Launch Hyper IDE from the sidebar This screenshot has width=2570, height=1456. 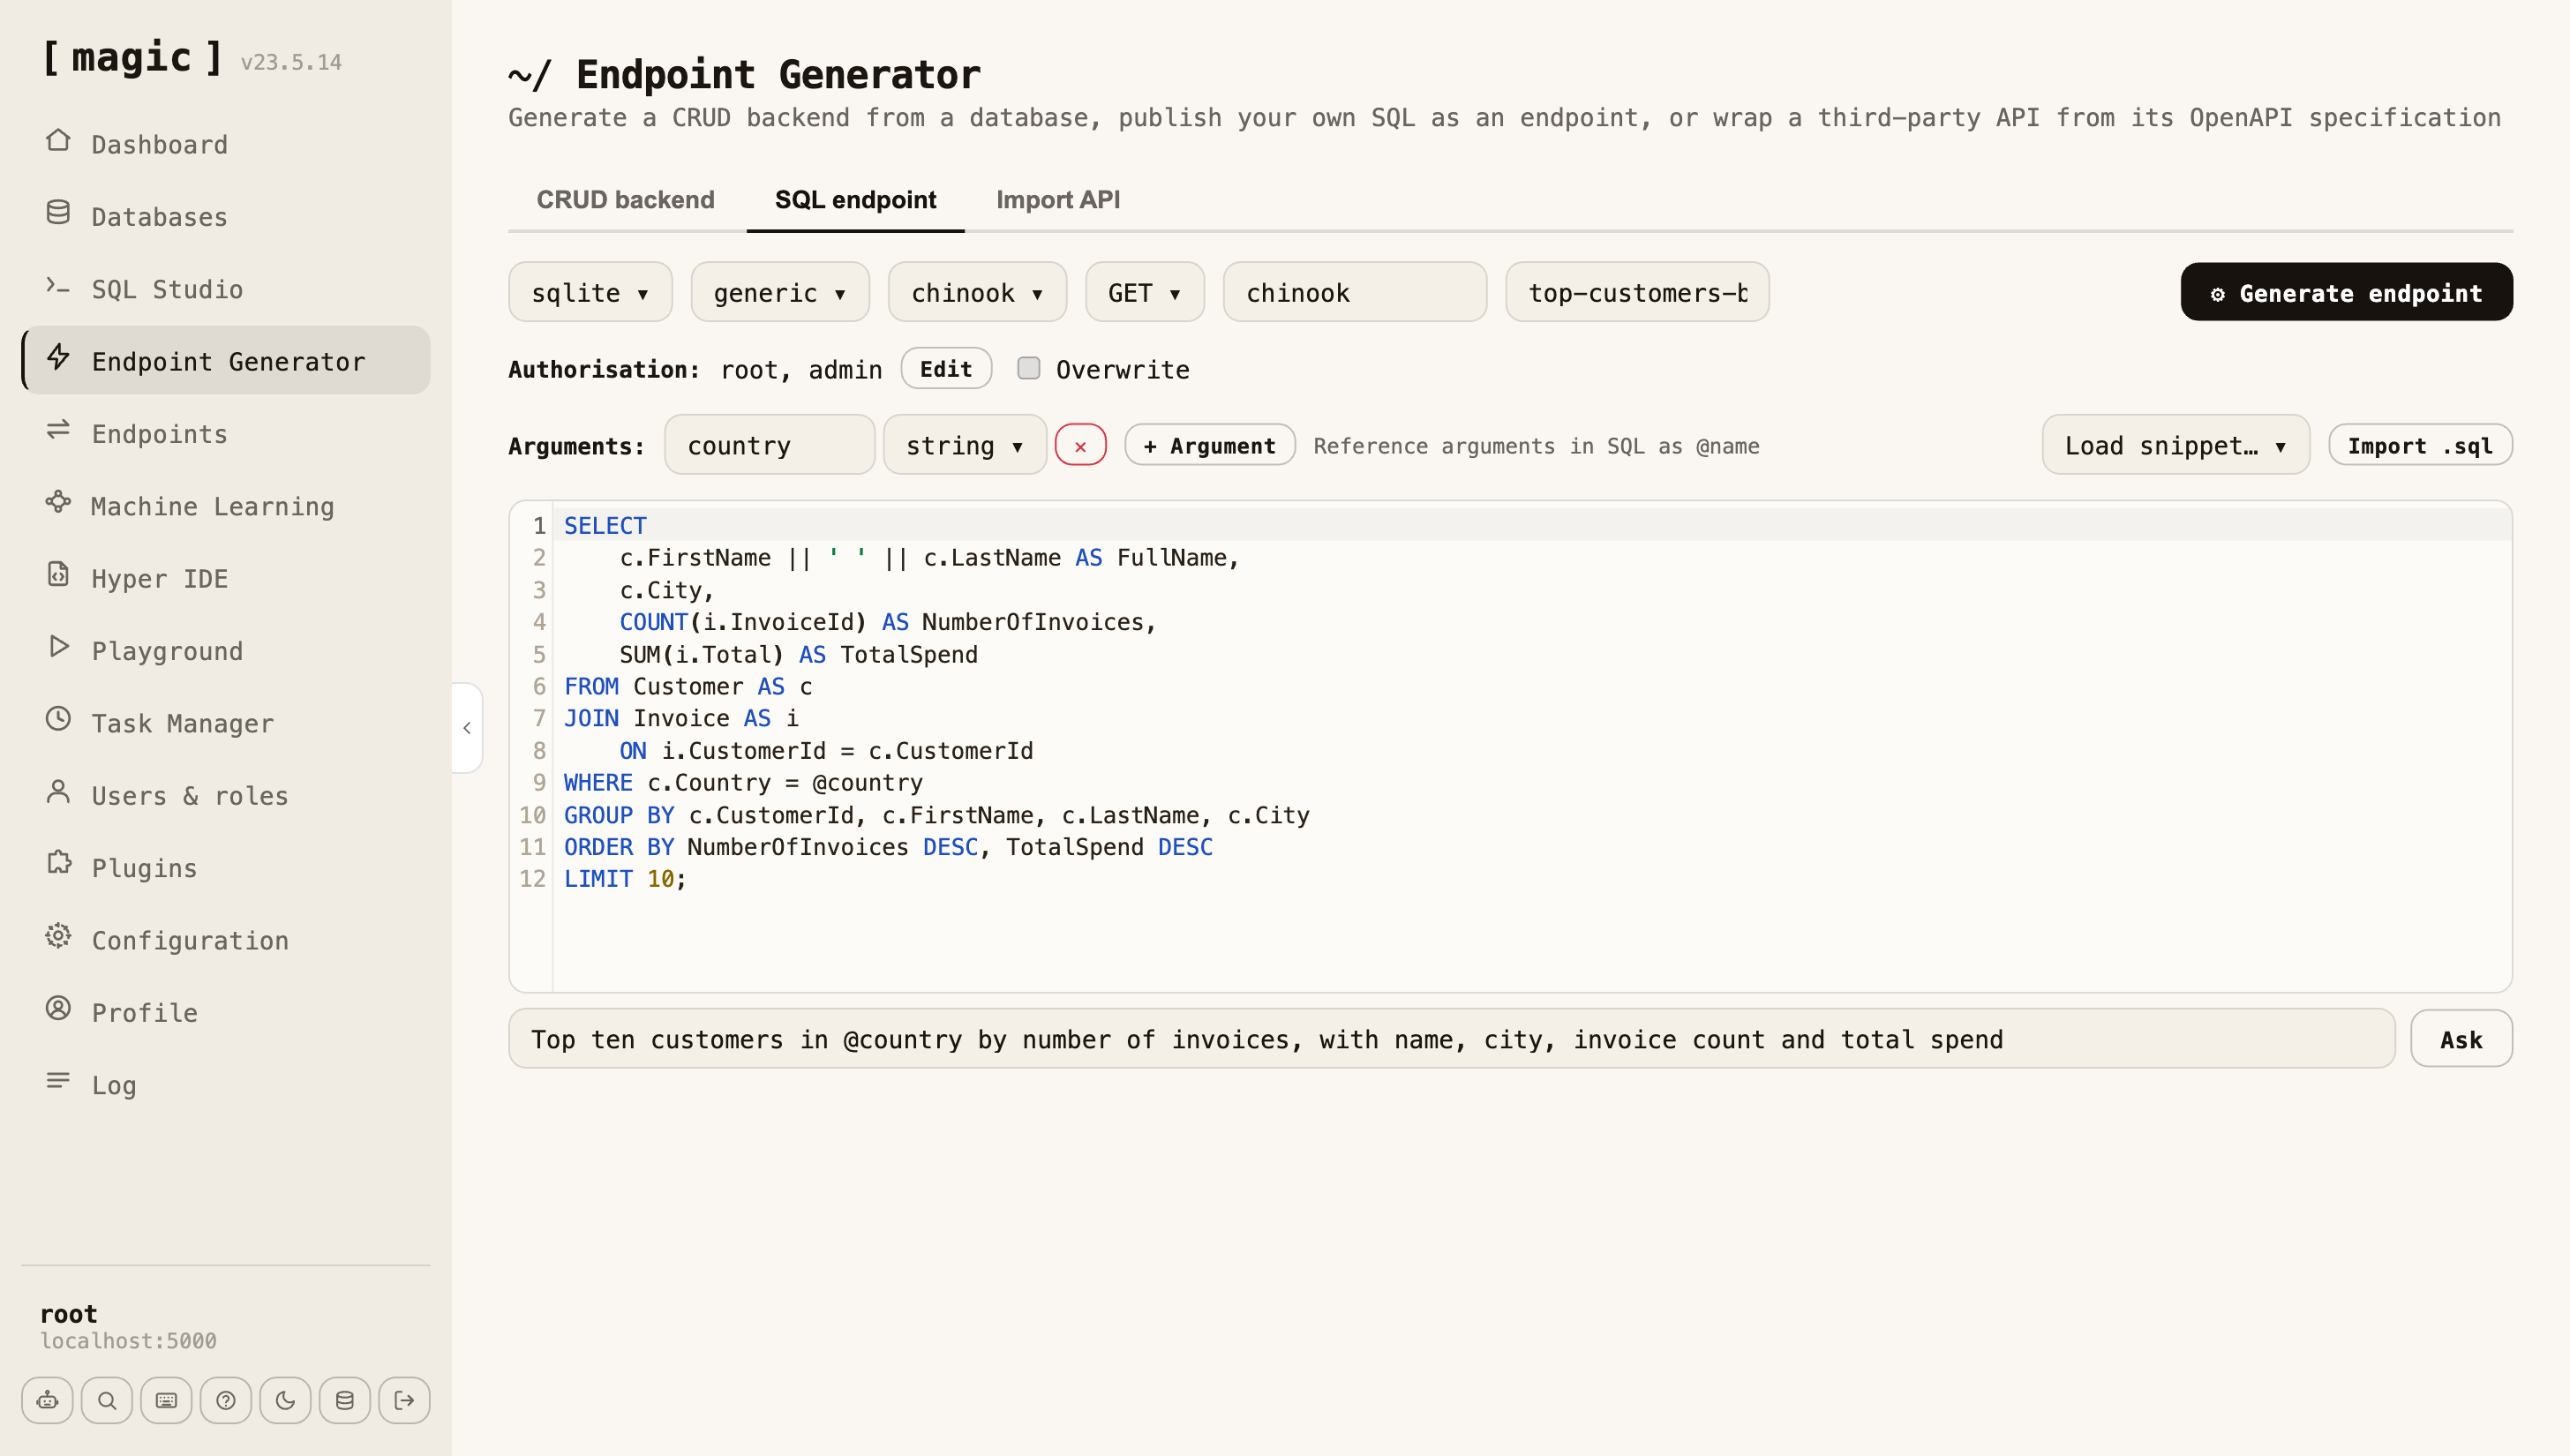pyautogui.click(x=226, y=578)
